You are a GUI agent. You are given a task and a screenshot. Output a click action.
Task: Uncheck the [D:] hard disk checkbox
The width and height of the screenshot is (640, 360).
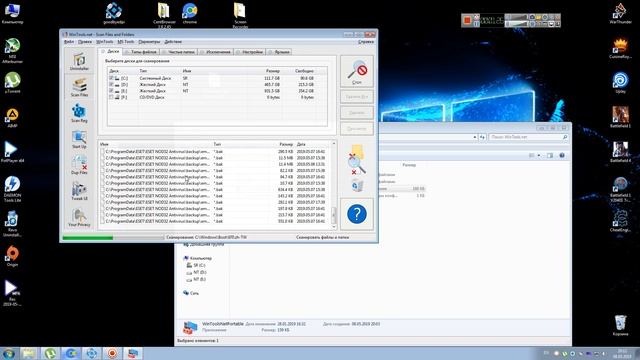click(x=111, y=84)
